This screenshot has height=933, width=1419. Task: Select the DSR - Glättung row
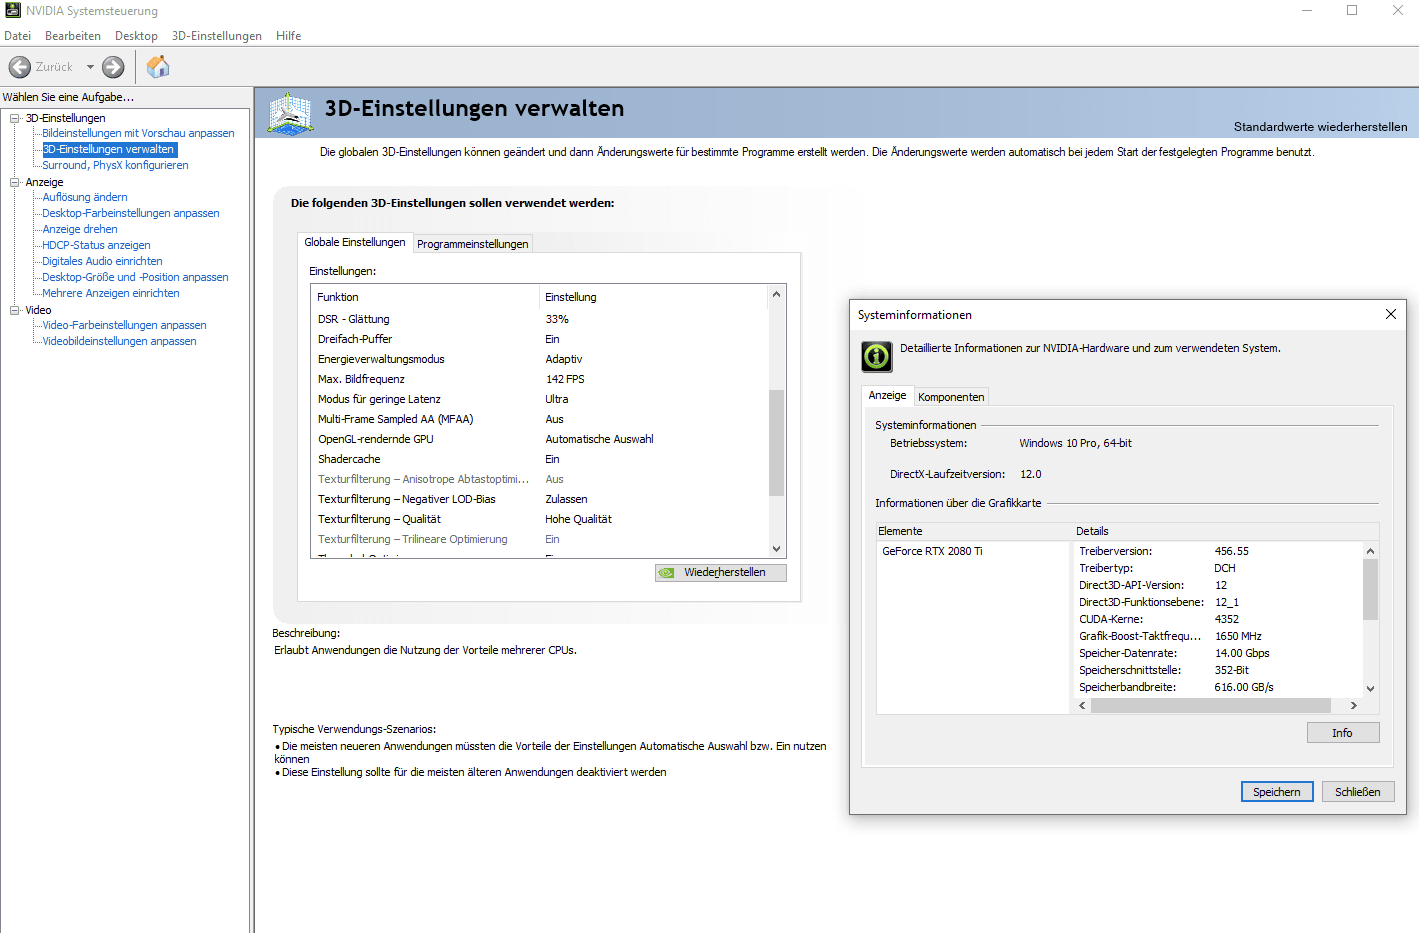coord(540,319)
